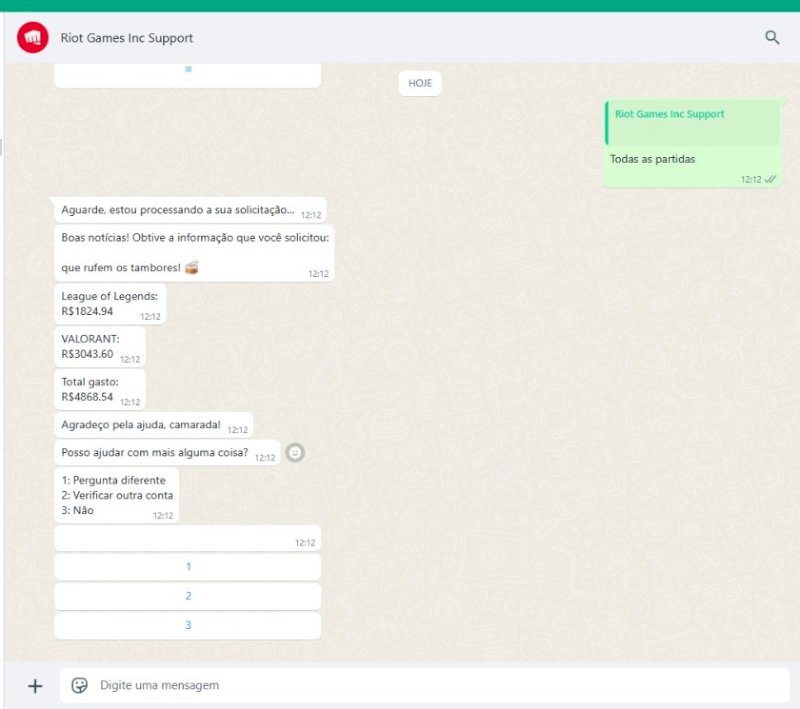Select the 'Todas as partidas' sent message
Image resolution: width=800 pixels, height=709 pixels.
point(692,143)
